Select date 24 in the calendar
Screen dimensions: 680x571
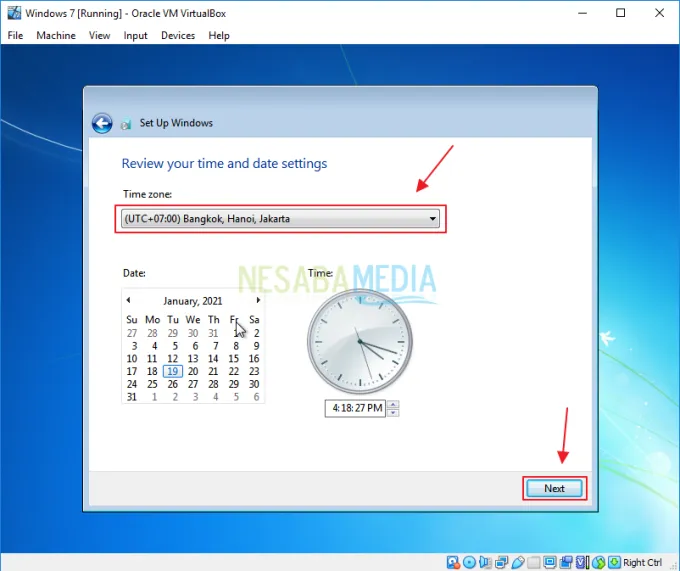click(x=132, y=384)
